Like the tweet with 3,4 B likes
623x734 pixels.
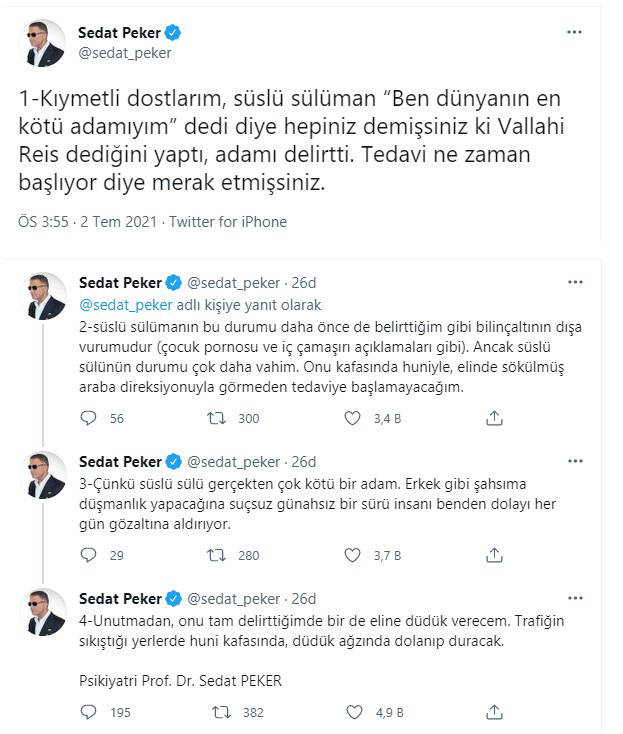pos(352,419)
